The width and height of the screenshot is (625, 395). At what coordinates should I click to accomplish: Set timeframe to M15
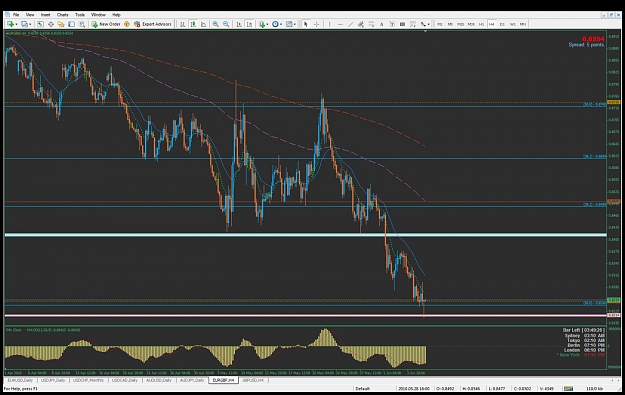click(460, 24)
